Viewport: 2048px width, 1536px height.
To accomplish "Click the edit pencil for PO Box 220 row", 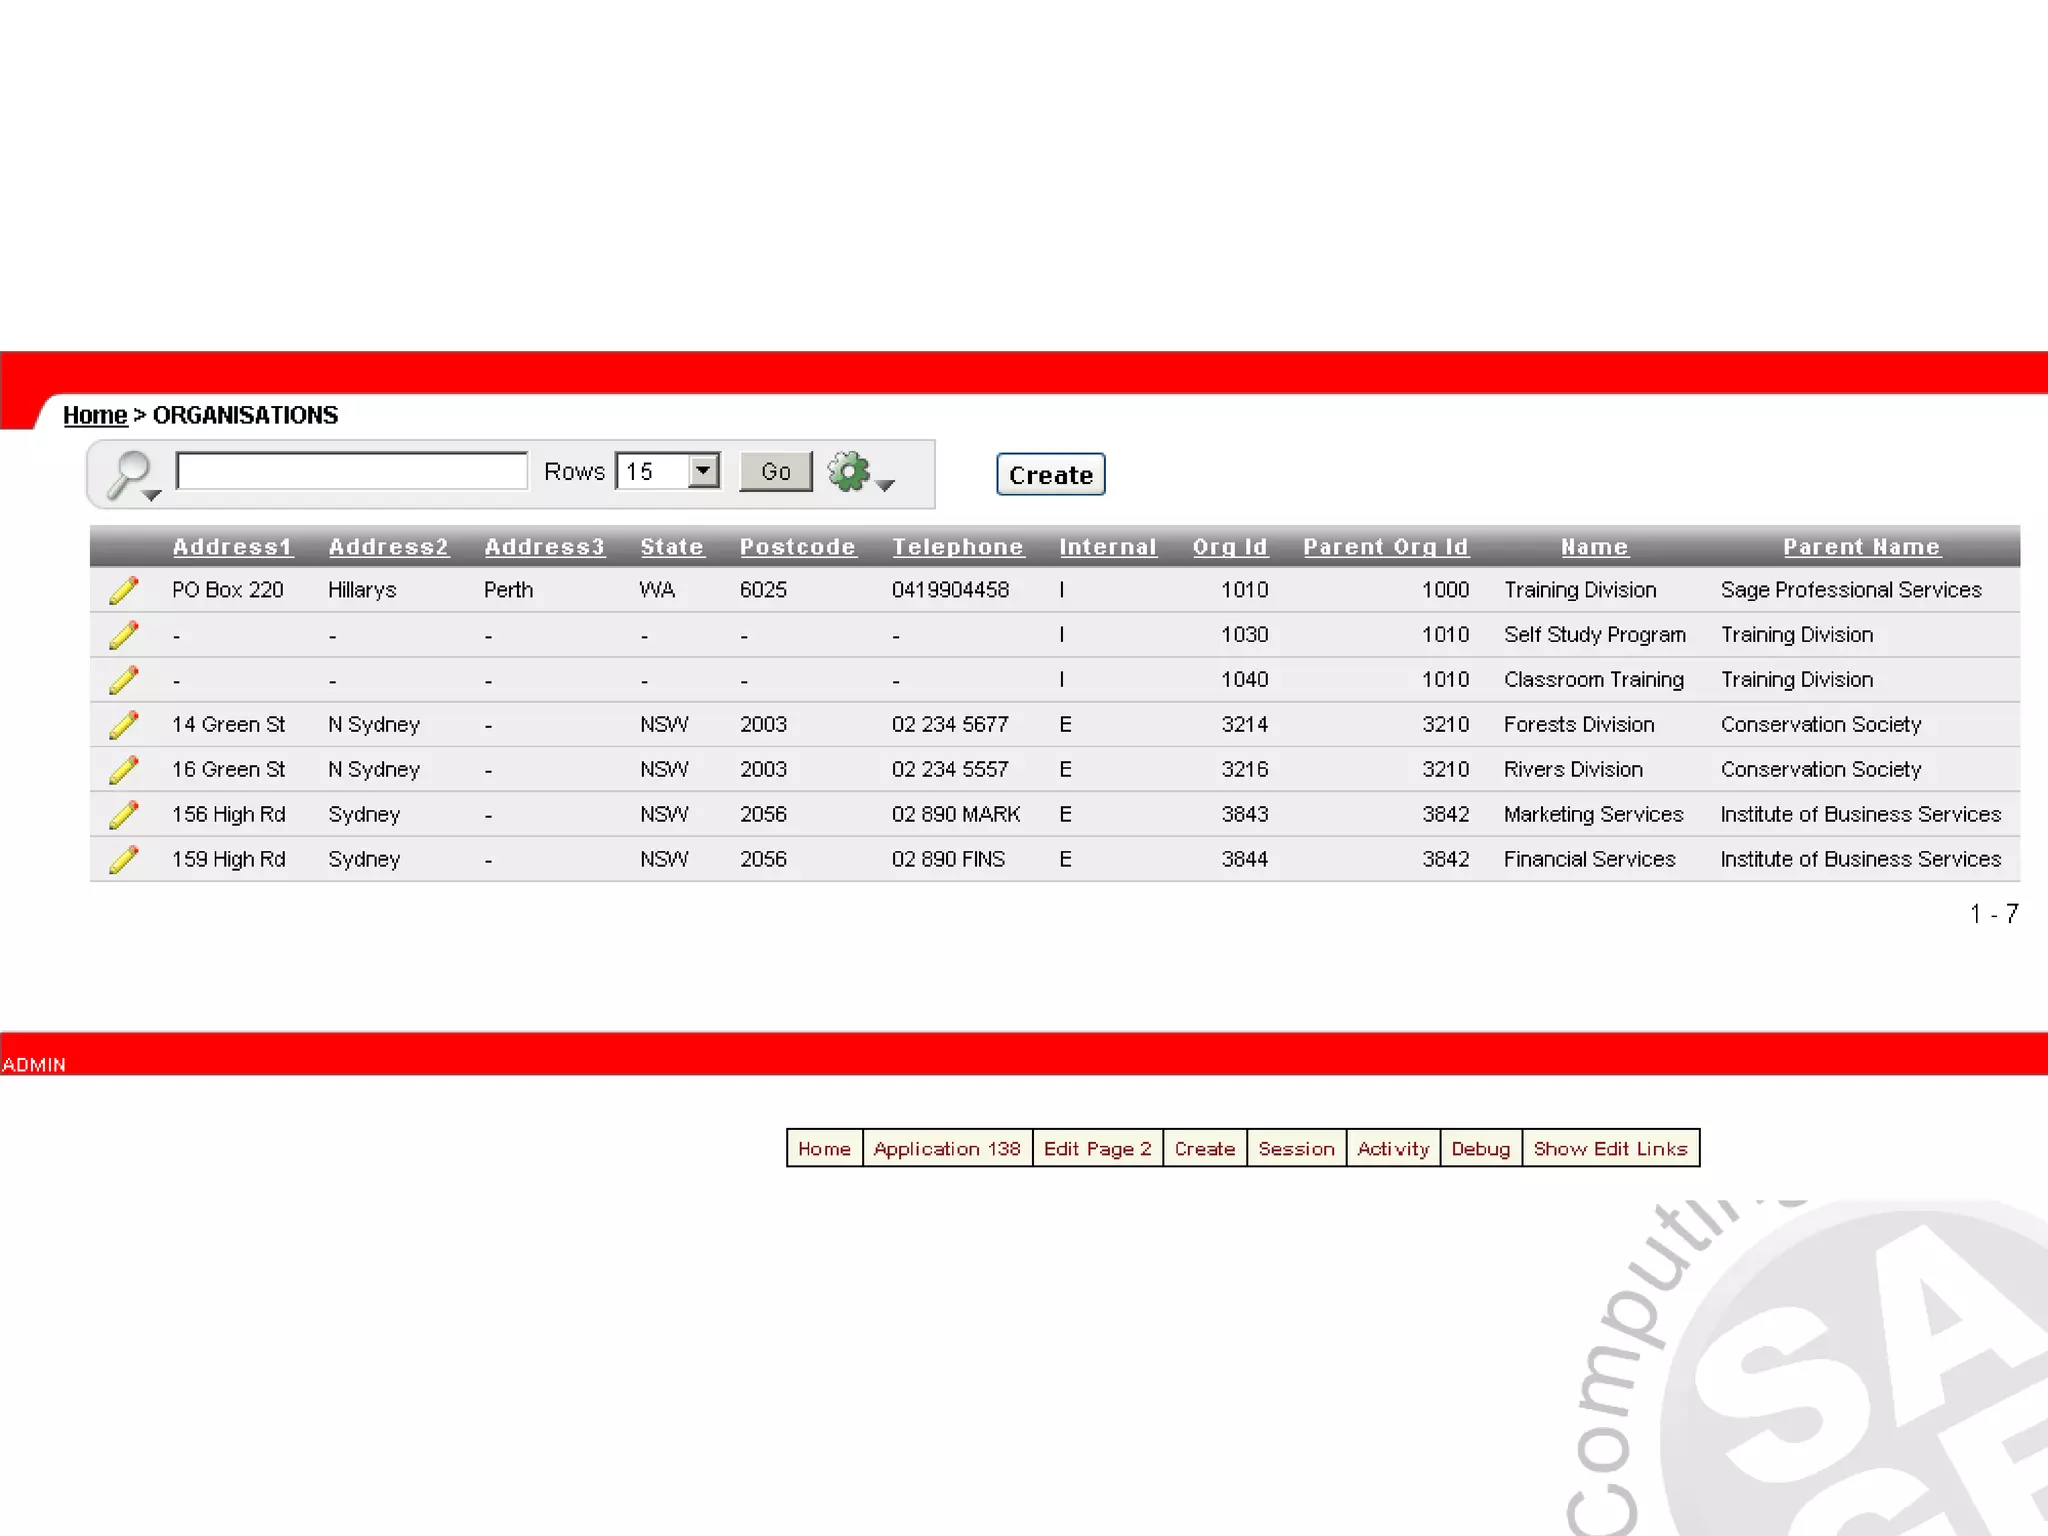I will pos(124,590).
